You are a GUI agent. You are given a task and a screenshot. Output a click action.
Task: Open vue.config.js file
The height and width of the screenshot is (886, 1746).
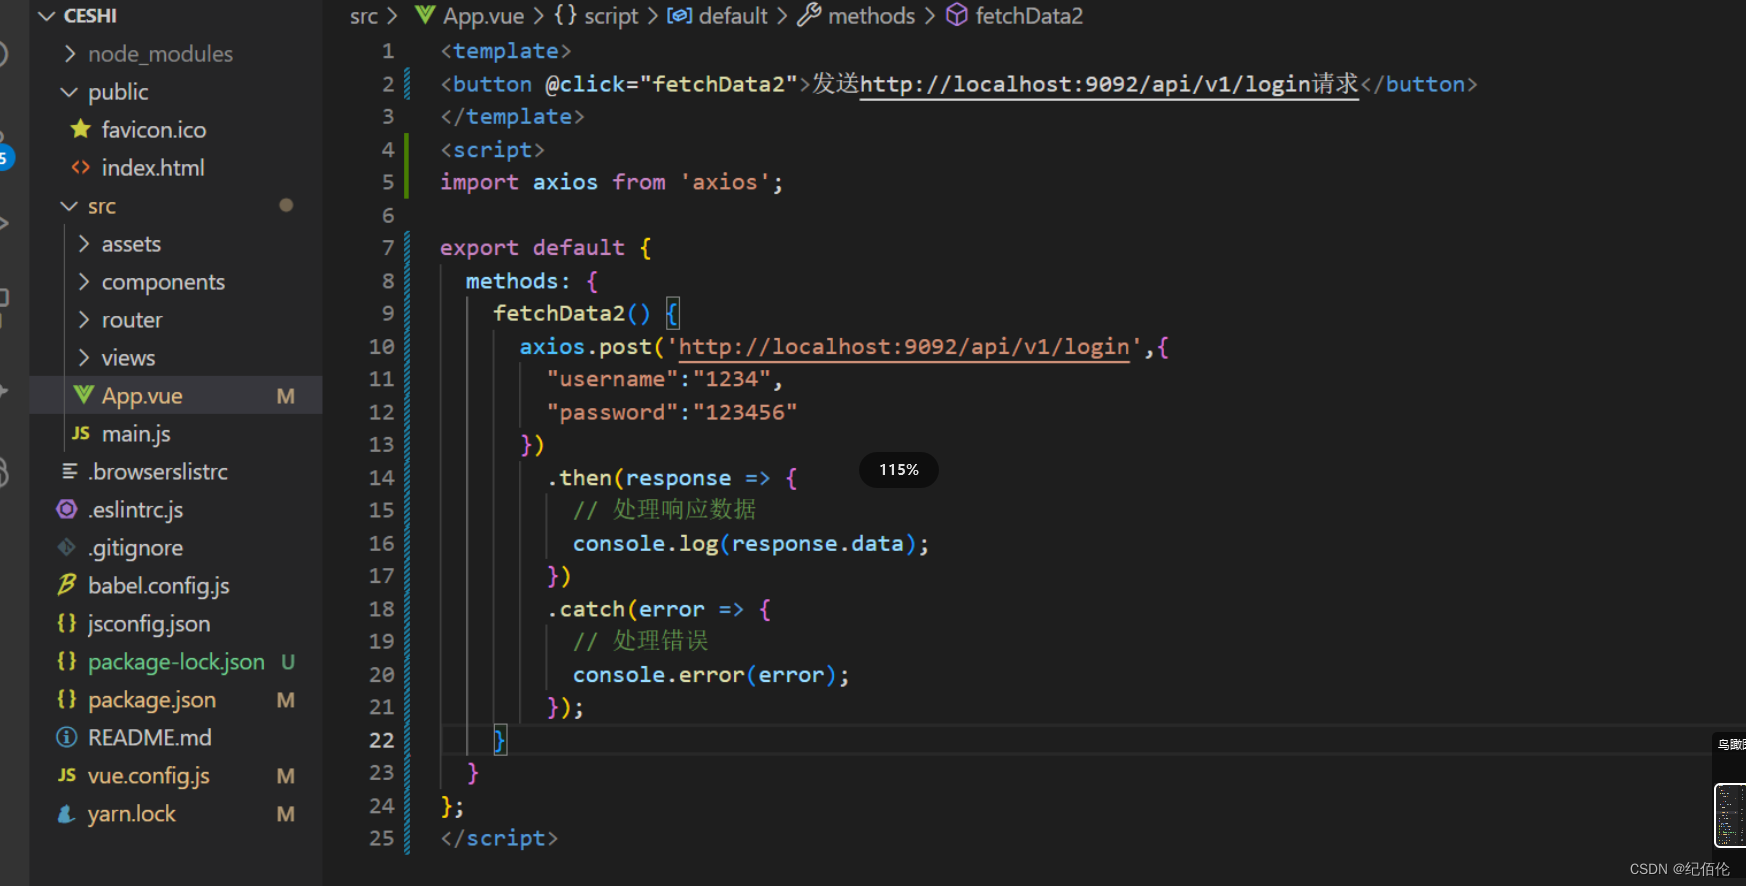coord(149,776)
